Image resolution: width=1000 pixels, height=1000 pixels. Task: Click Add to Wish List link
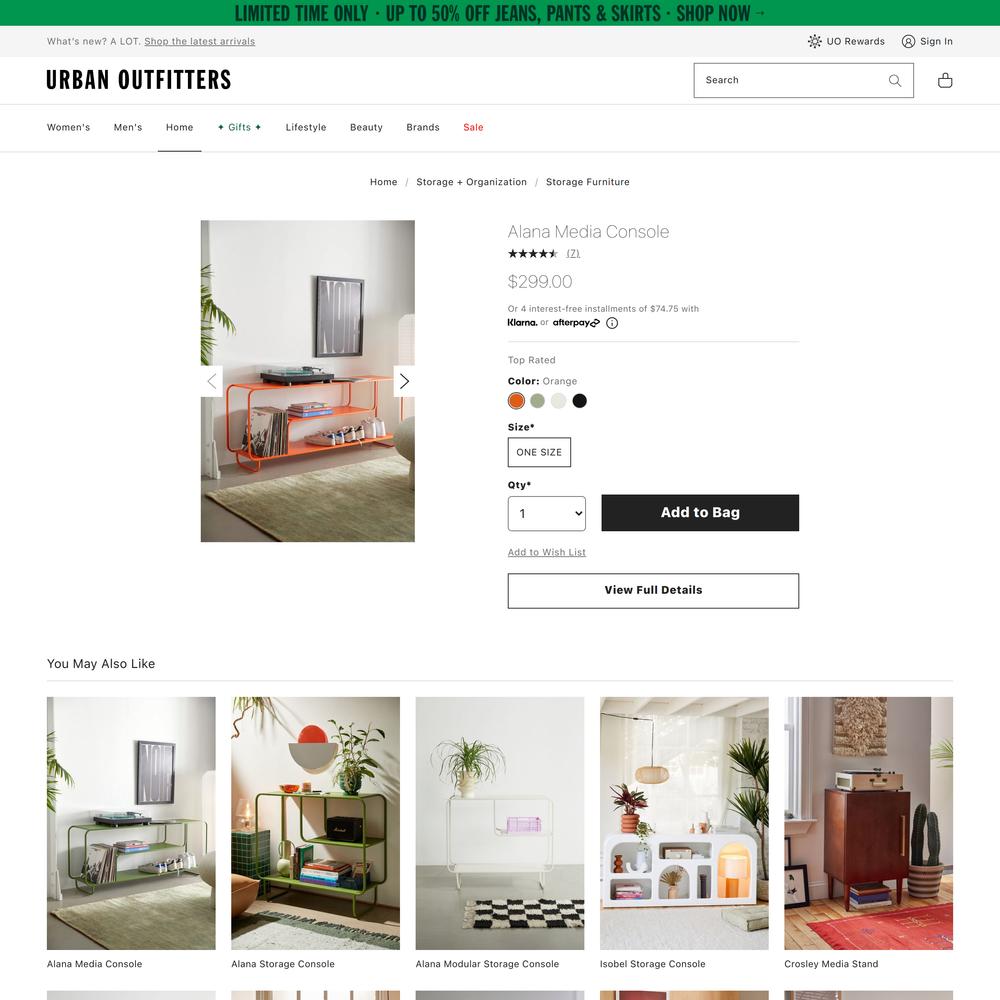547,552
